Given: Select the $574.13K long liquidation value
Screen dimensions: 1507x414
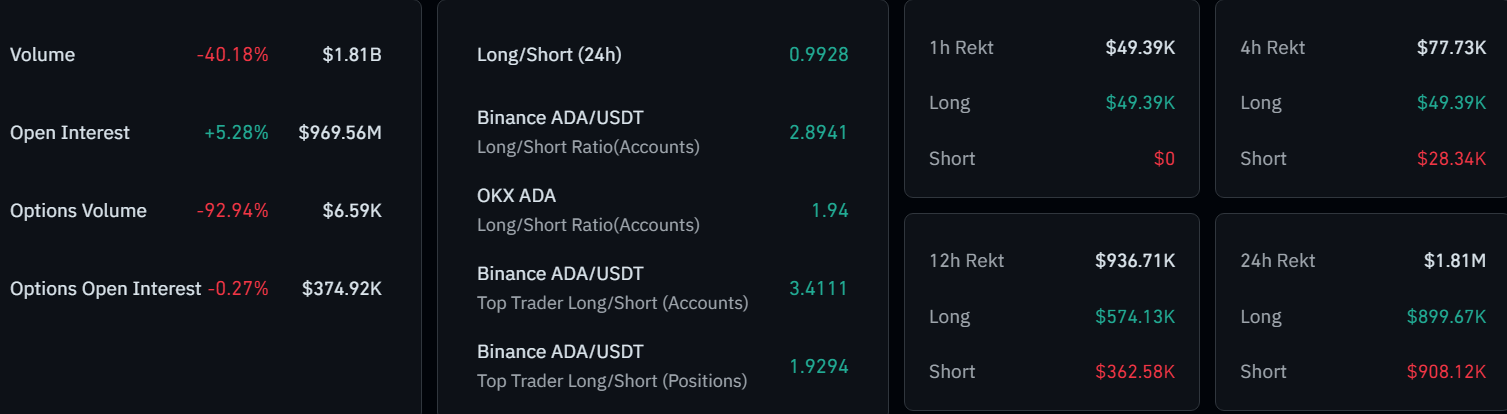Looking at the screenshot, I should 1135,317.
